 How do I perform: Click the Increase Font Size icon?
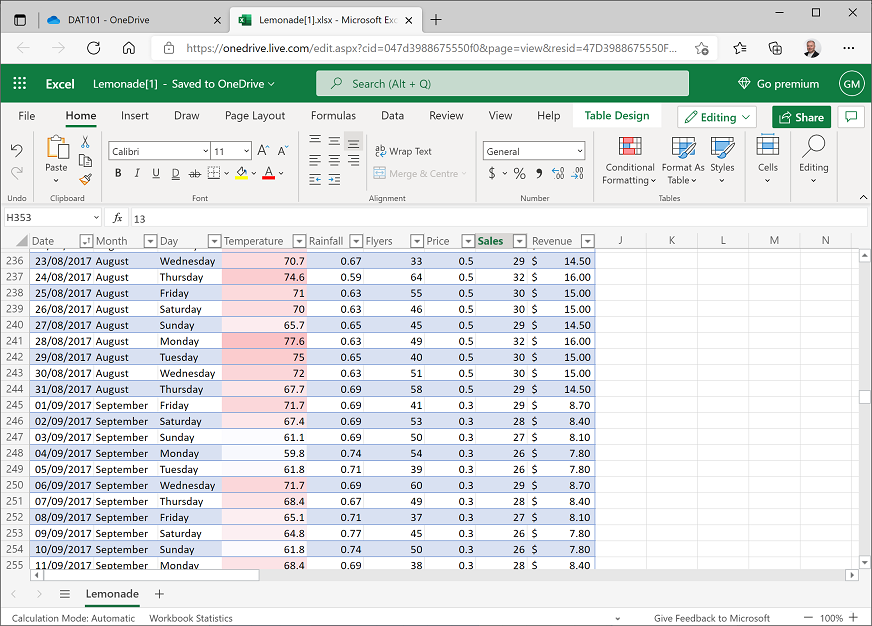[263, 151]
